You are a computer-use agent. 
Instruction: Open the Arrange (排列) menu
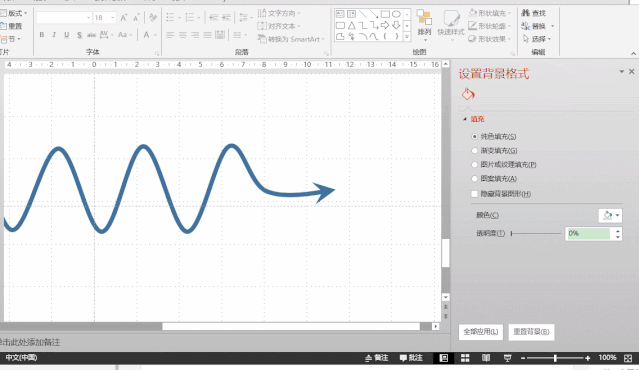click(424, 25)
